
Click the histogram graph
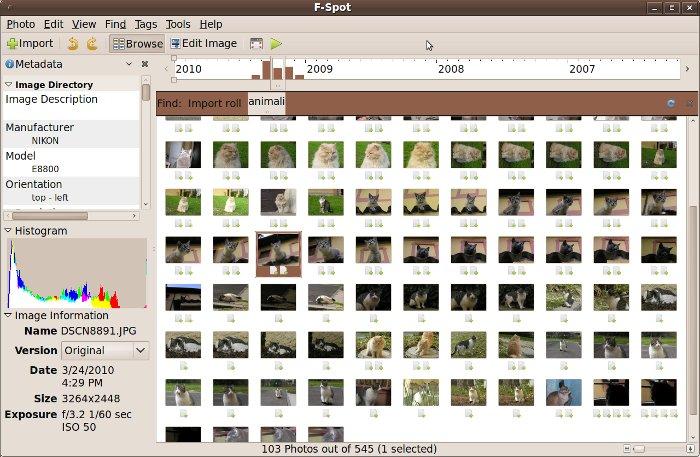(77, 273)
